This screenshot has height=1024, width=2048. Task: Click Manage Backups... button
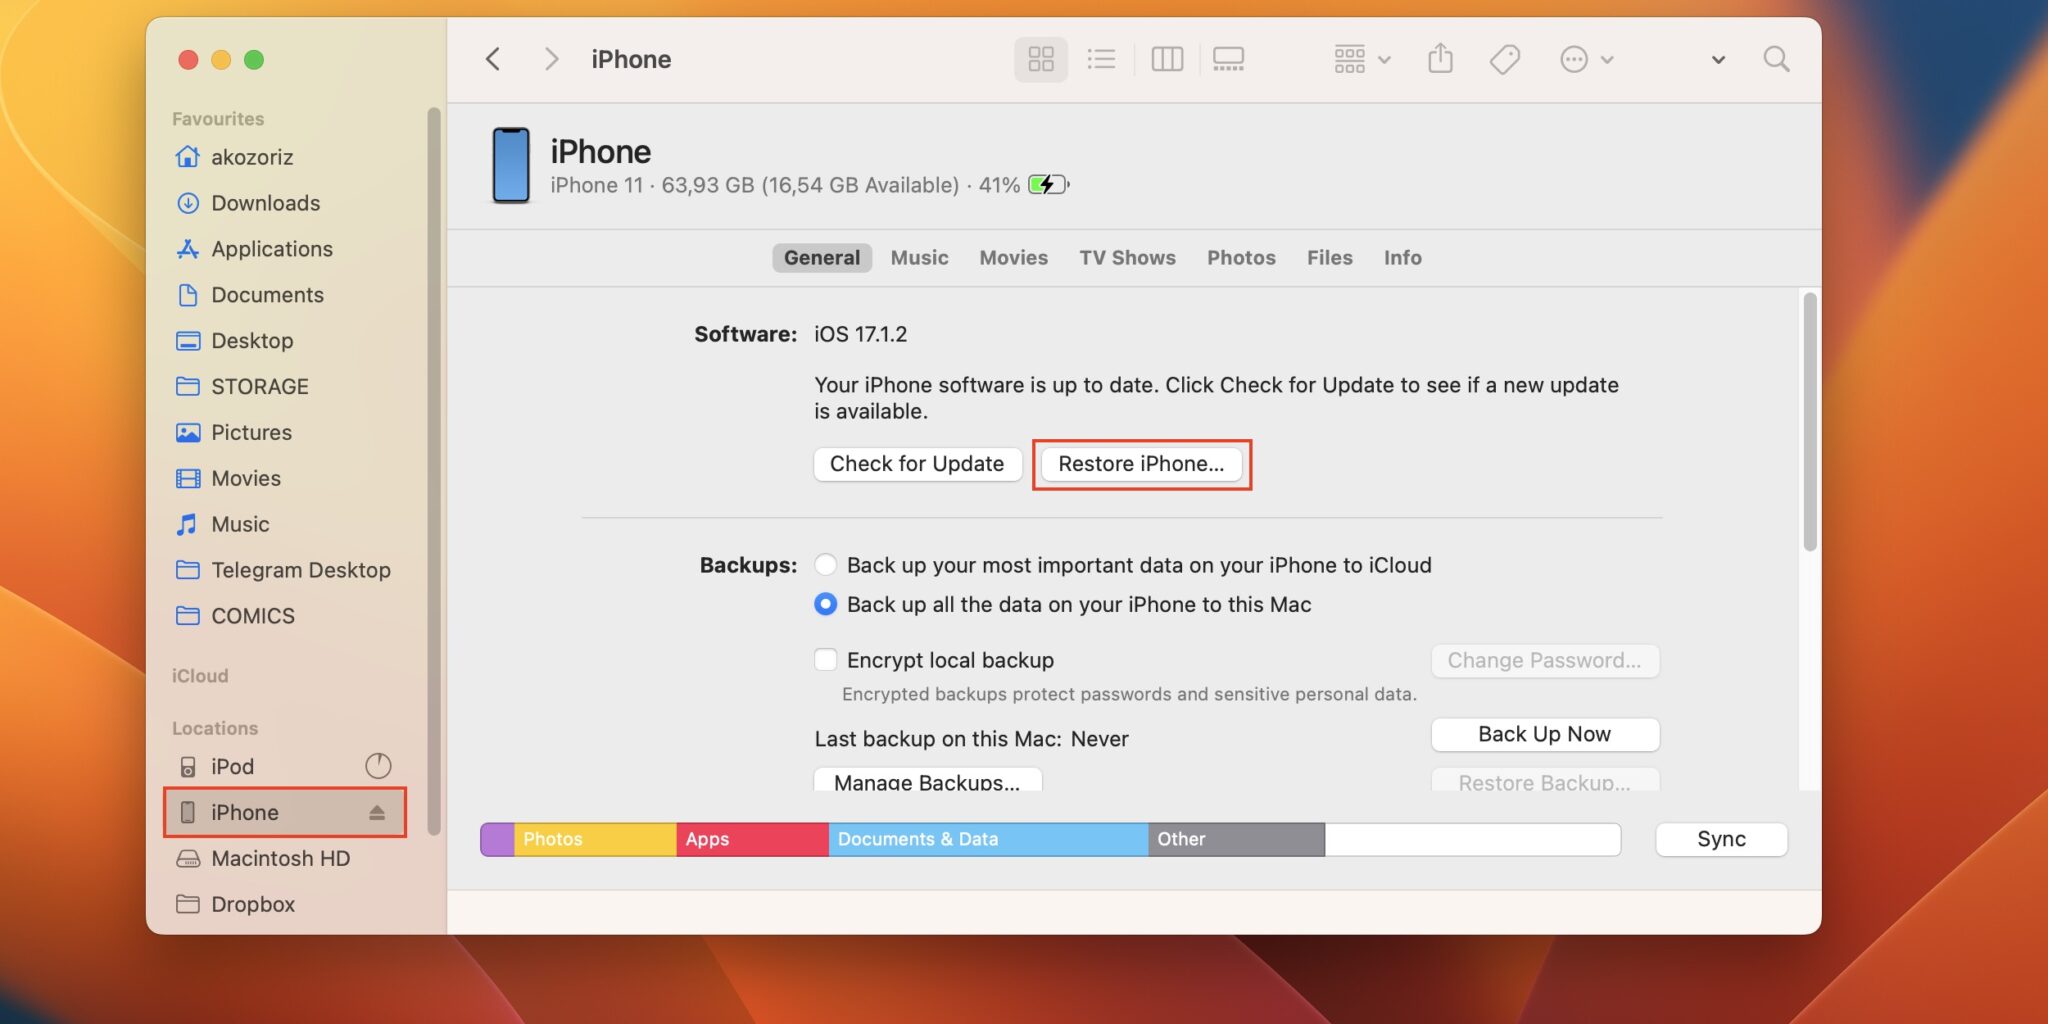coord(927,780)
